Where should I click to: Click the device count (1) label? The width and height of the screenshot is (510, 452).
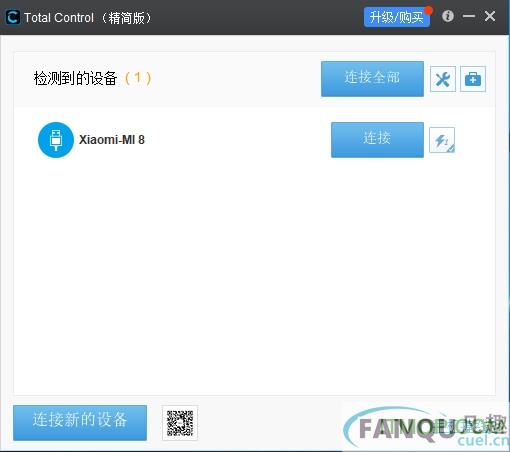click(x=138, y=79)
